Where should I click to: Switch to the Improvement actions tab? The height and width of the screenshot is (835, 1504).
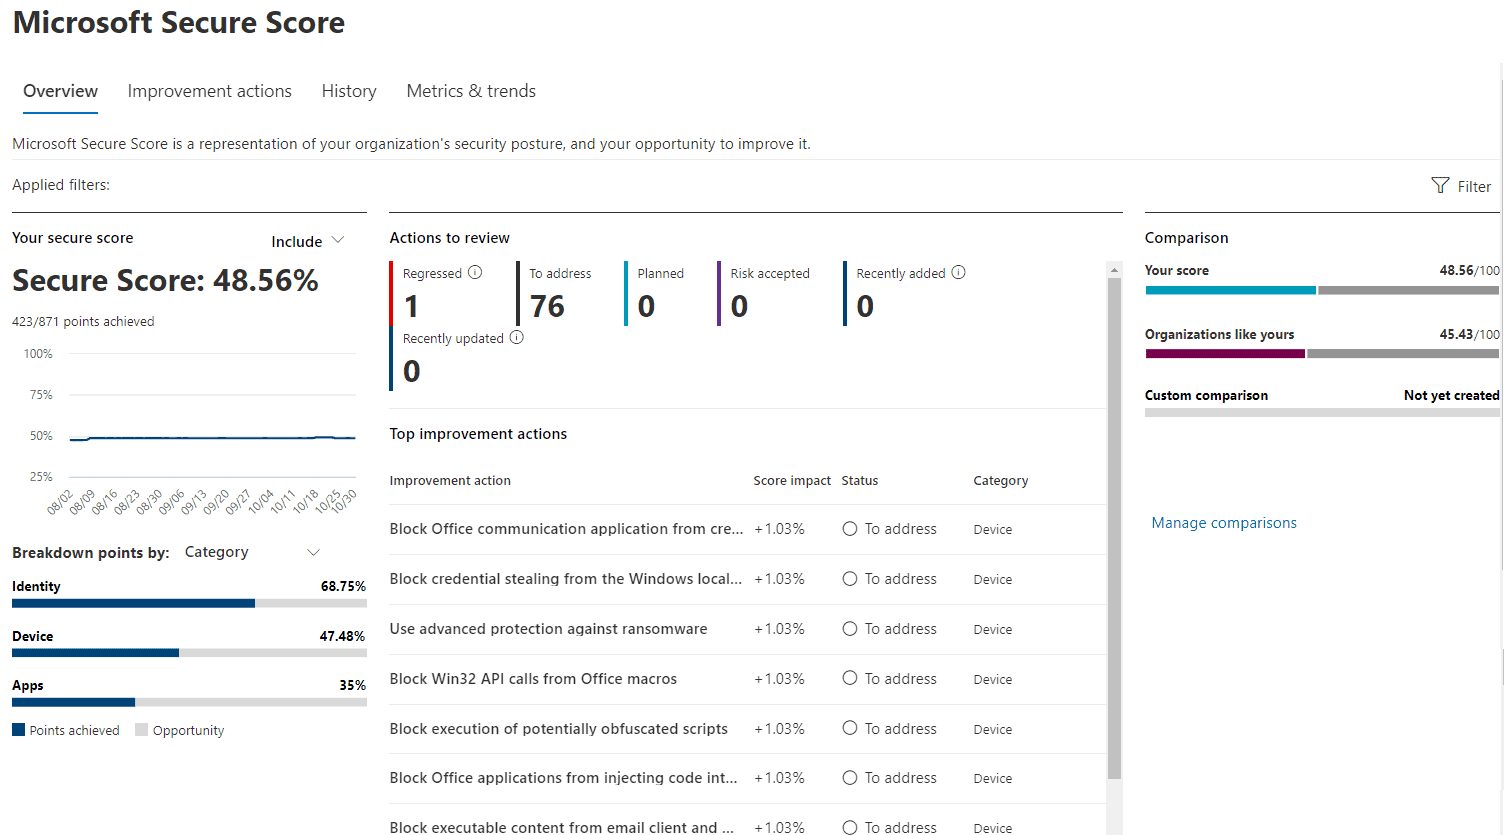point(210,91)
